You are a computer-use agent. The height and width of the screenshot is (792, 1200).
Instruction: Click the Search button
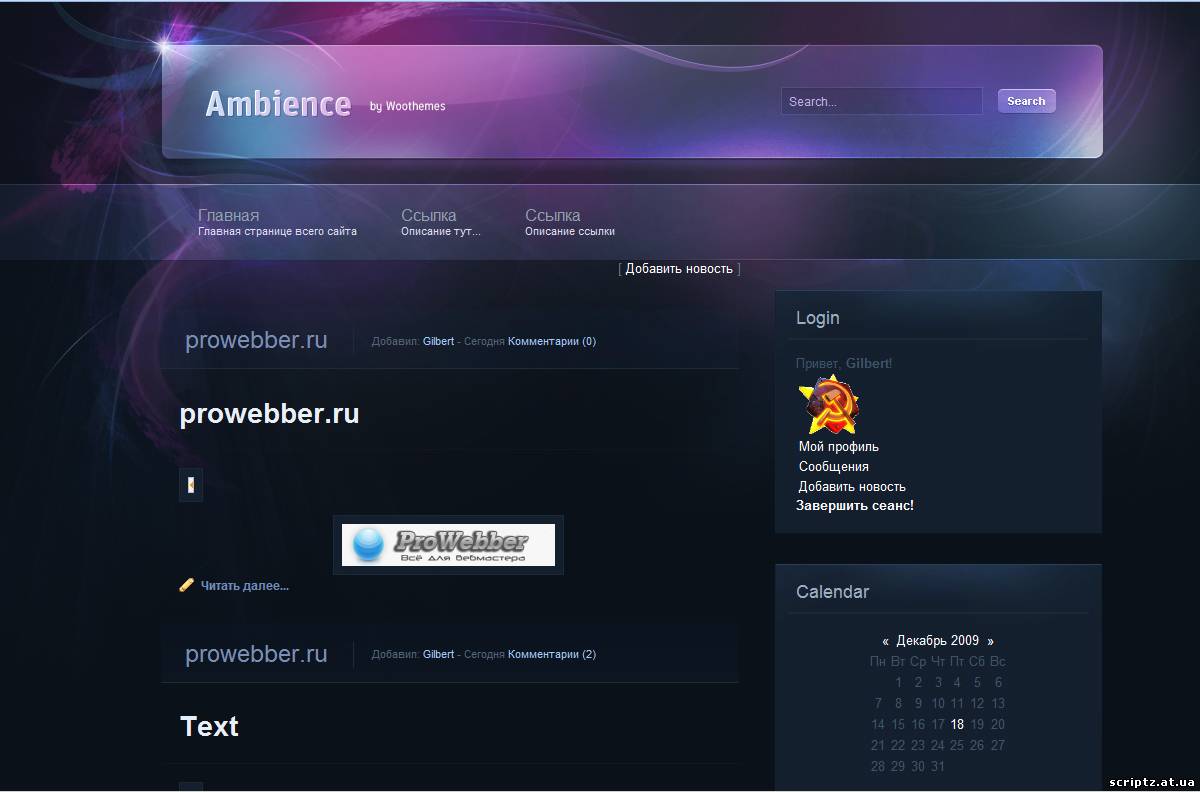click(1026, 101)
